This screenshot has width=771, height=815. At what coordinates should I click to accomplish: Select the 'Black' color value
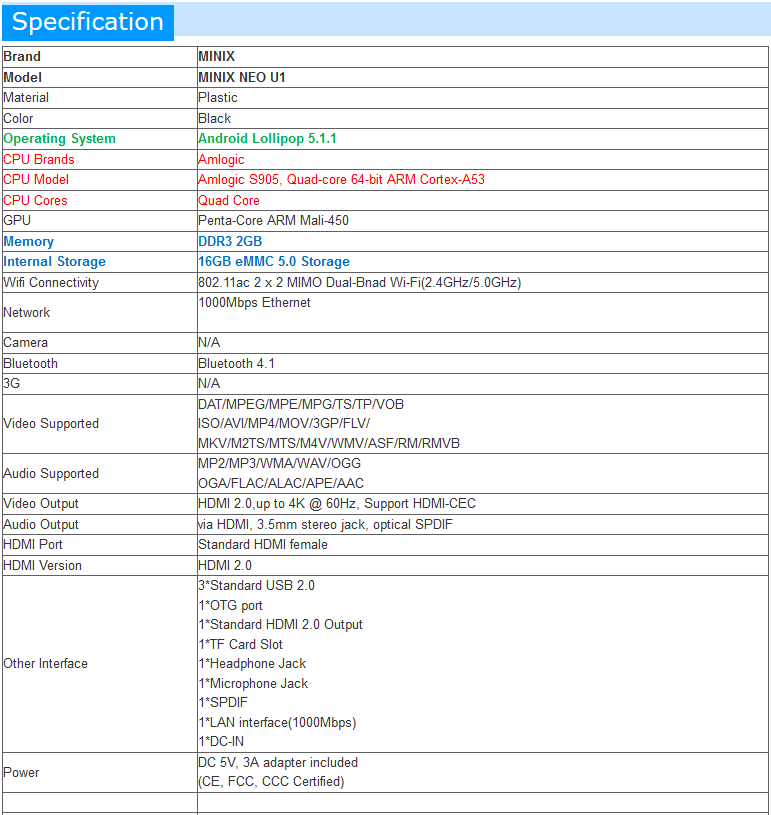coord(214,119)
